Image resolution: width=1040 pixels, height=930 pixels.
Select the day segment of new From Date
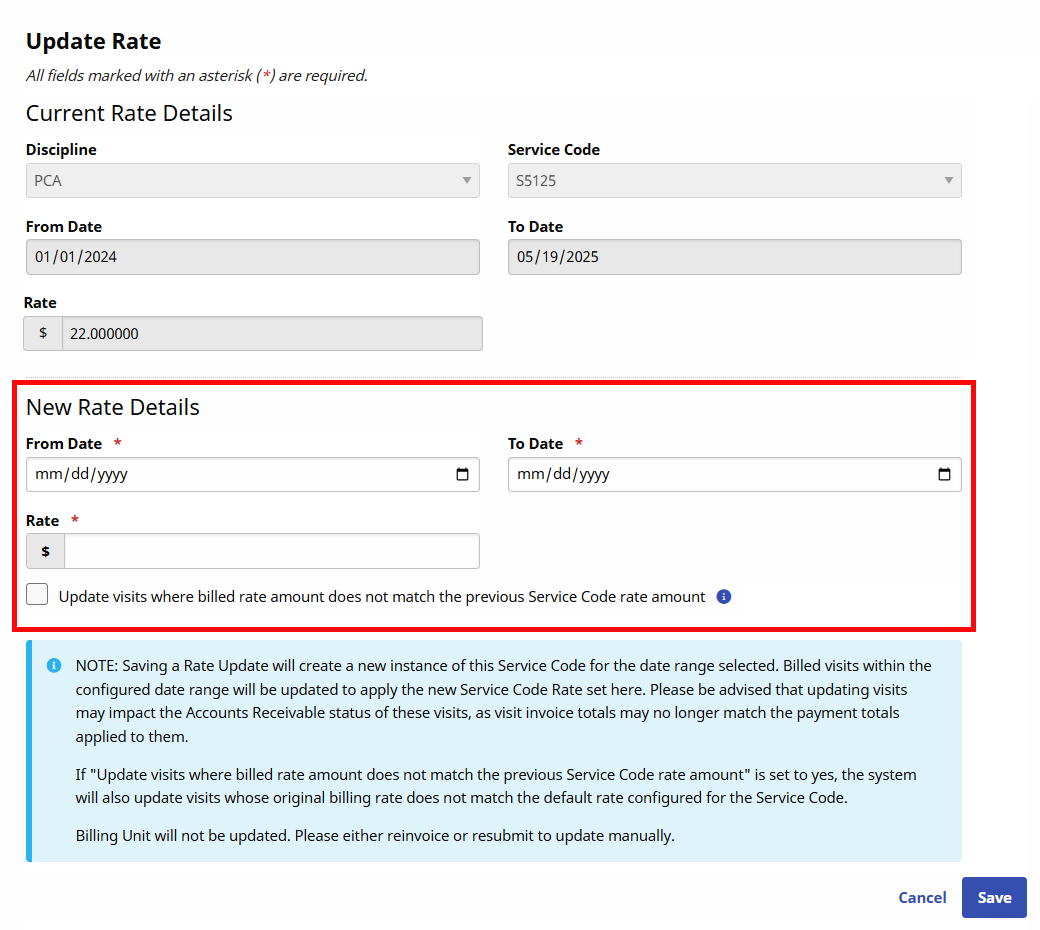(79, 475)
